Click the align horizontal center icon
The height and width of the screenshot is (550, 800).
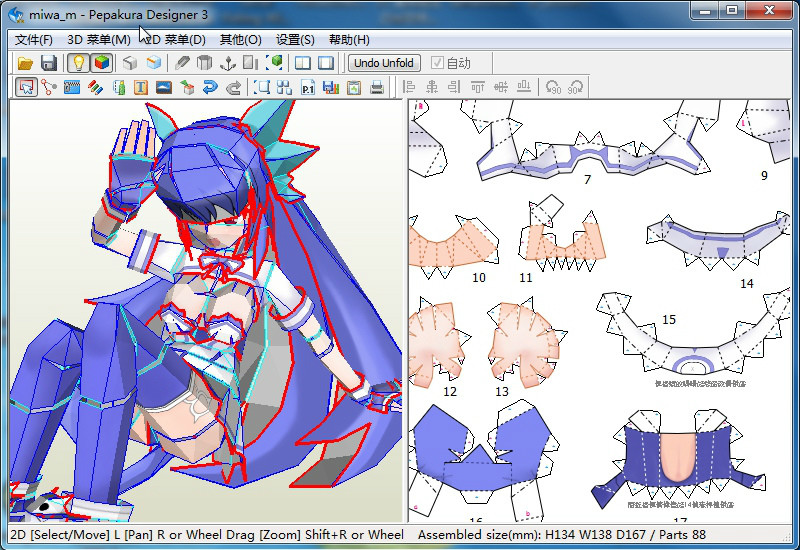click(x=432, y=88)
